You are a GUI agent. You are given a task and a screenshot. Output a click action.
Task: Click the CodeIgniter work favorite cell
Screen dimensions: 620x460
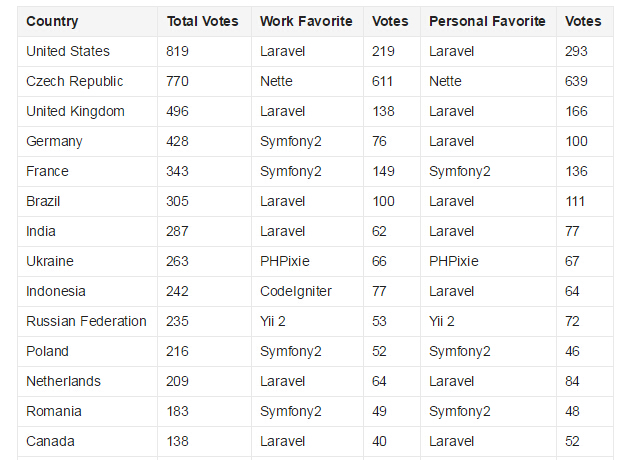point(295,291)
